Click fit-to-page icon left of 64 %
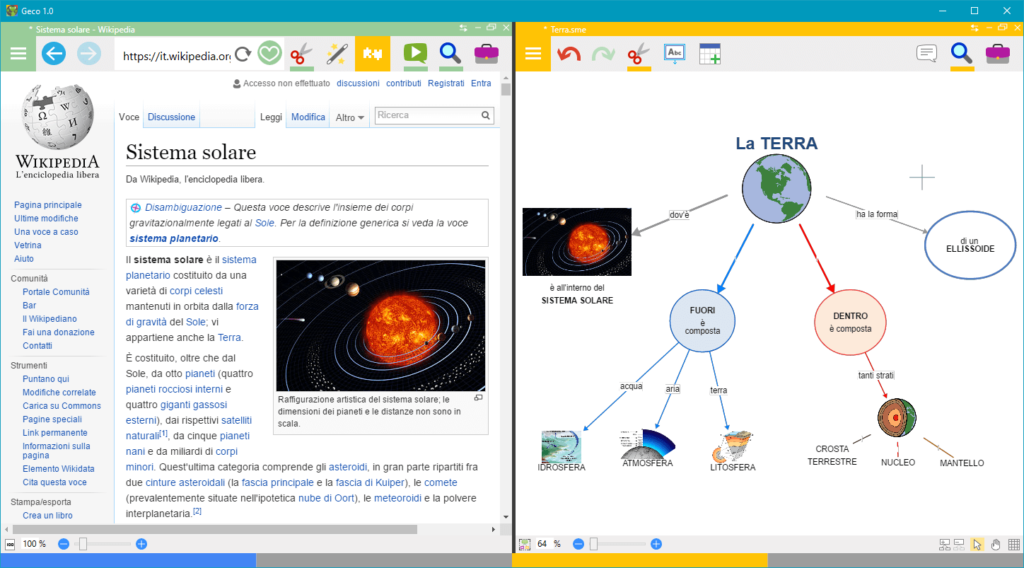The width and height of the screenshot is (1024, 568). click(524, 544)
